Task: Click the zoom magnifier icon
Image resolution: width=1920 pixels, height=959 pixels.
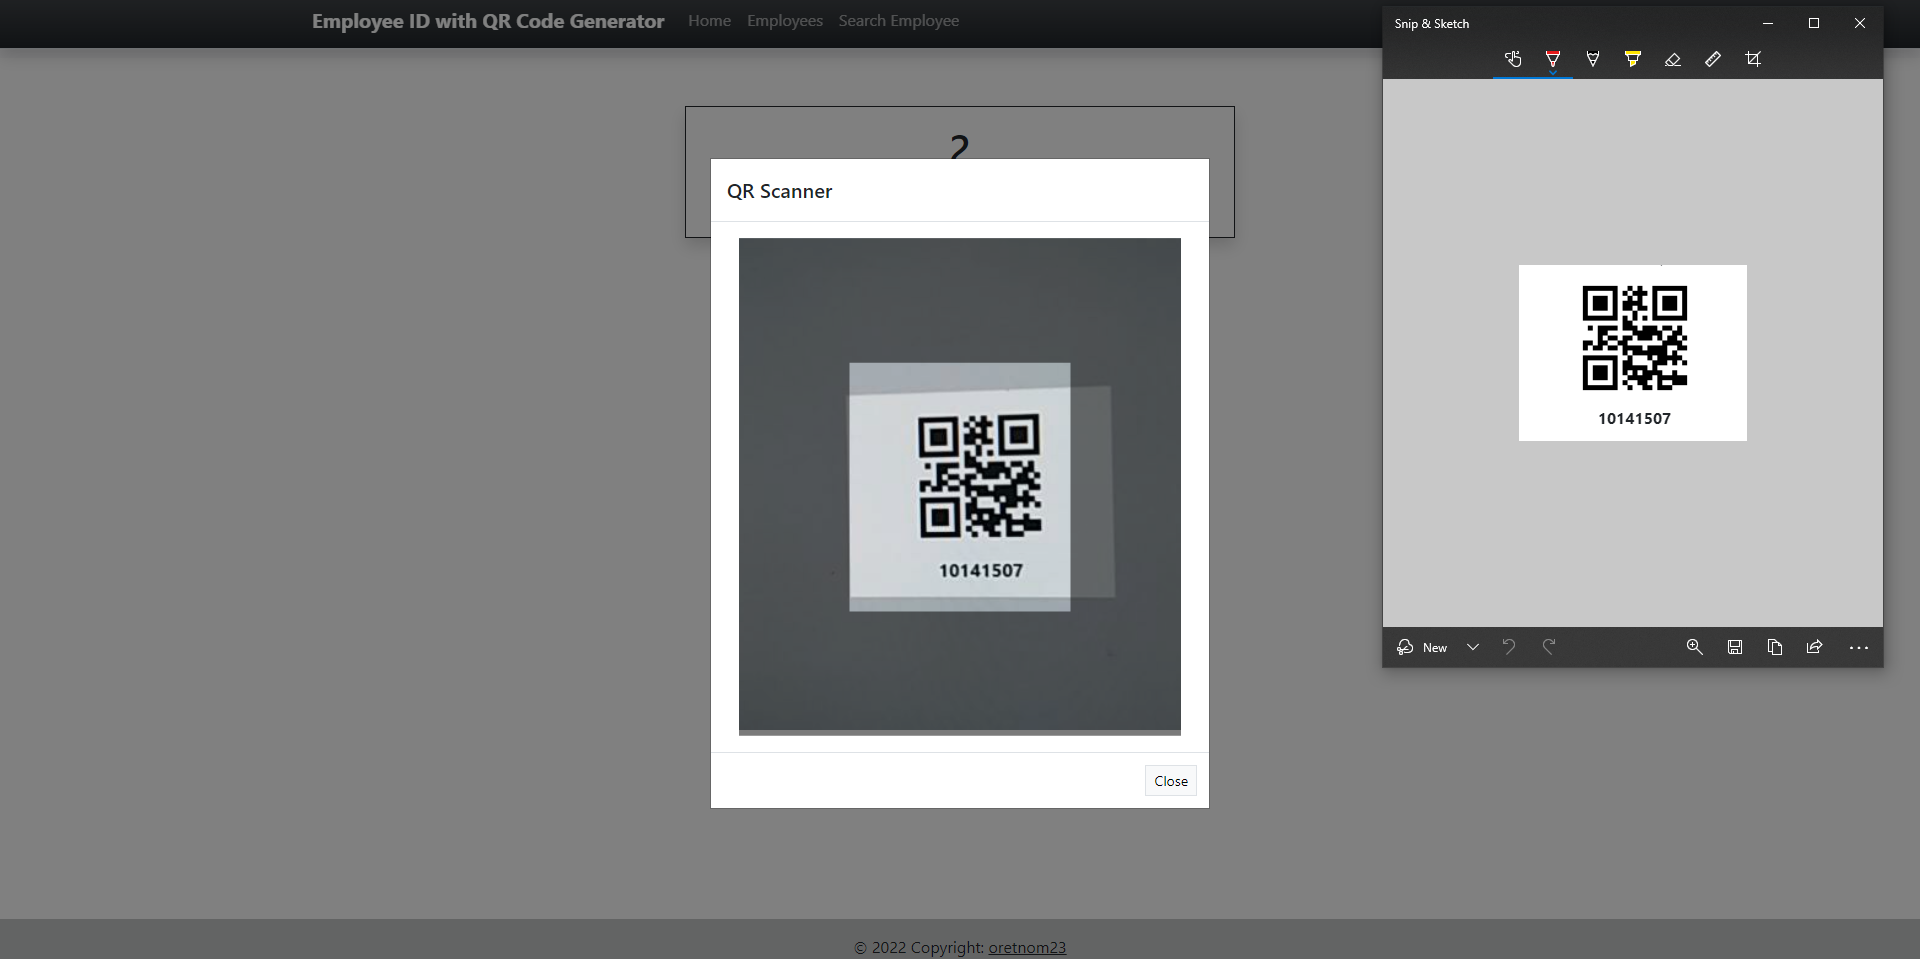Action: [1695, 647]
